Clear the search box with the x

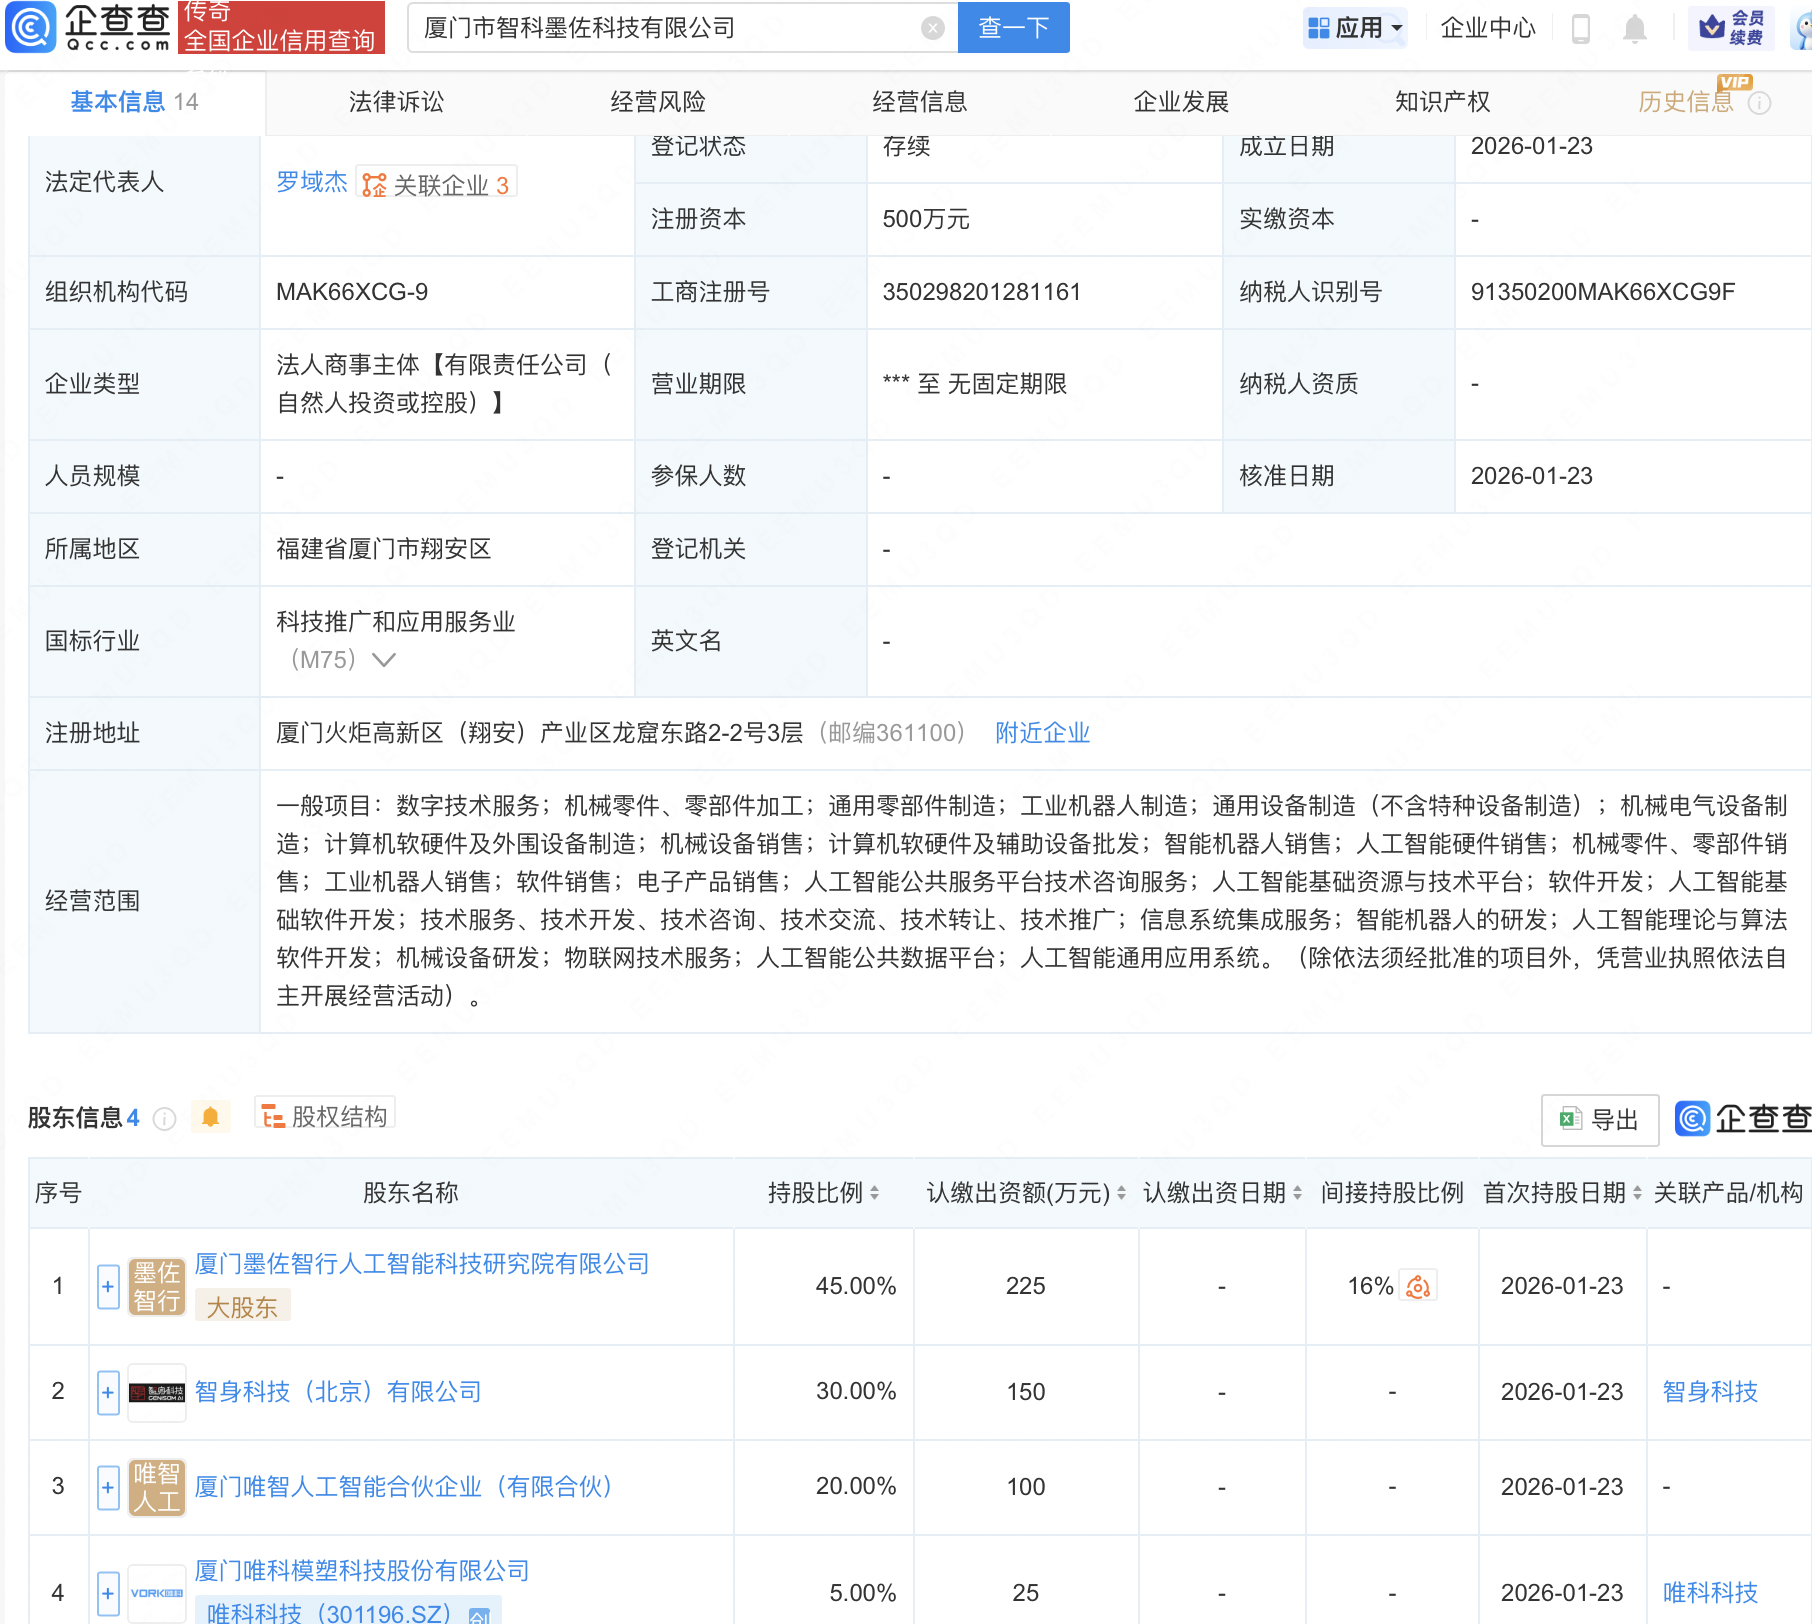click(934, 28)
